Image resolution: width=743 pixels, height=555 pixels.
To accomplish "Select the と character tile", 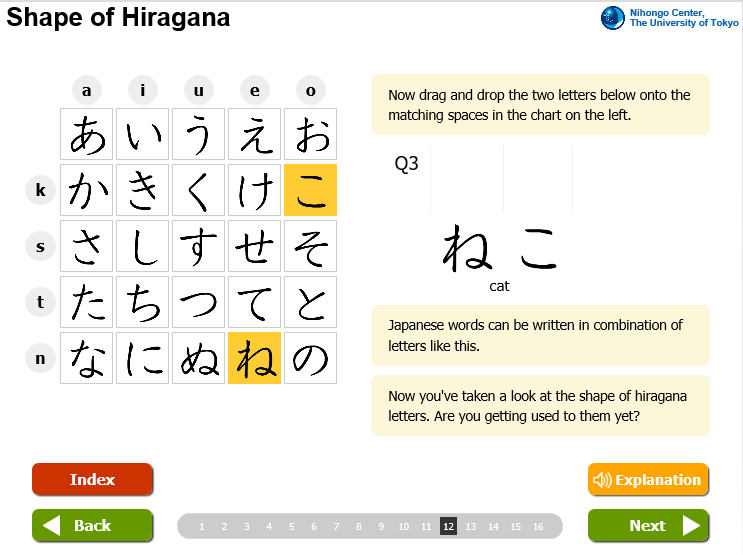I will tap(310, 302).
